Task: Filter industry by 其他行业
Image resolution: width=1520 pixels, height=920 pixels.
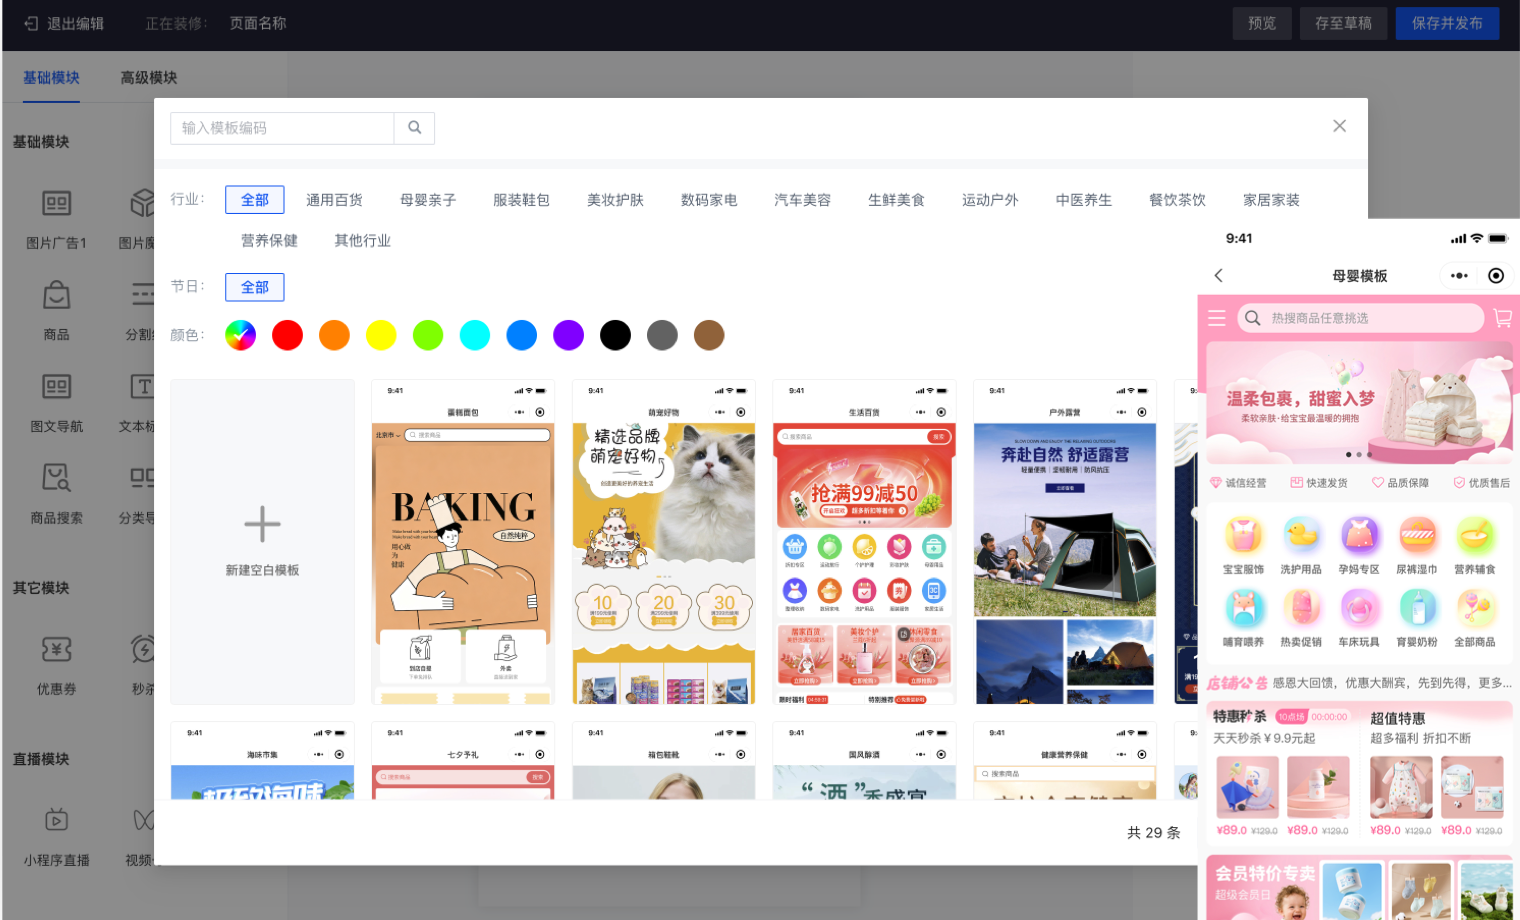Action: (363, 241)
